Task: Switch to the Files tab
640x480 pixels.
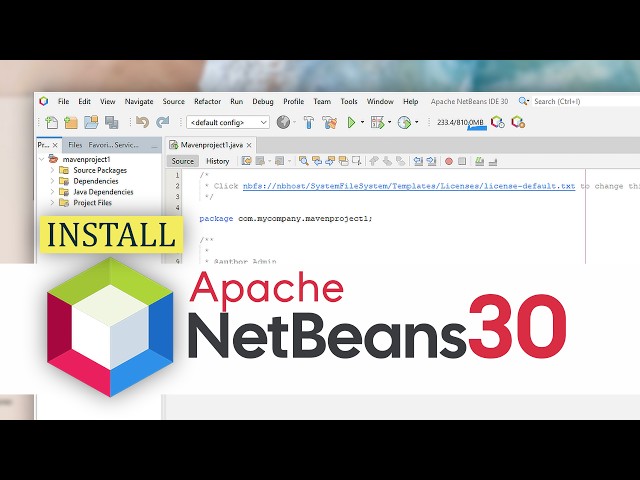Action: pos(75,145)
